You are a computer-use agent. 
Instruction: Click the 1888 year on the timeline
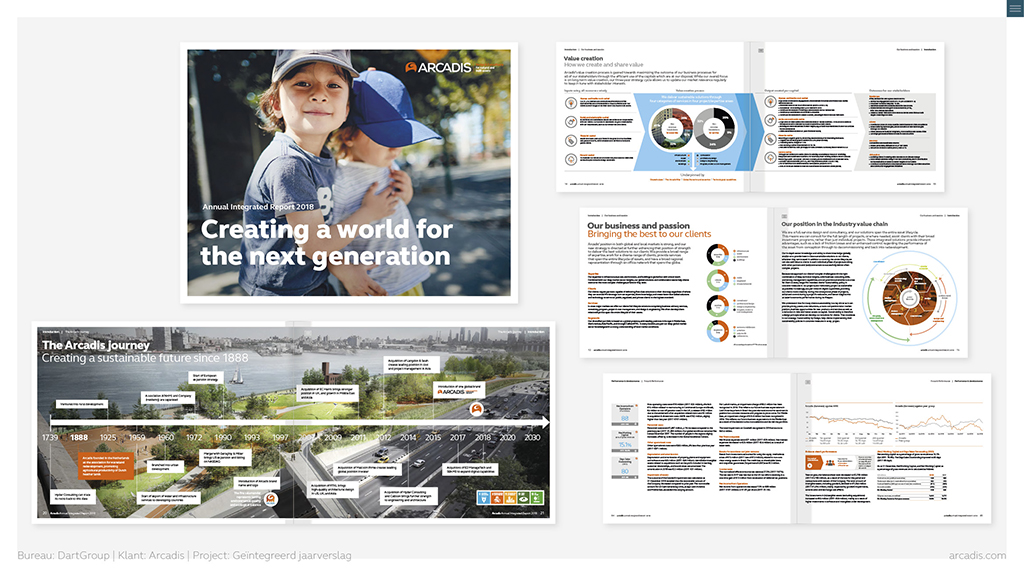click(79, 438)
